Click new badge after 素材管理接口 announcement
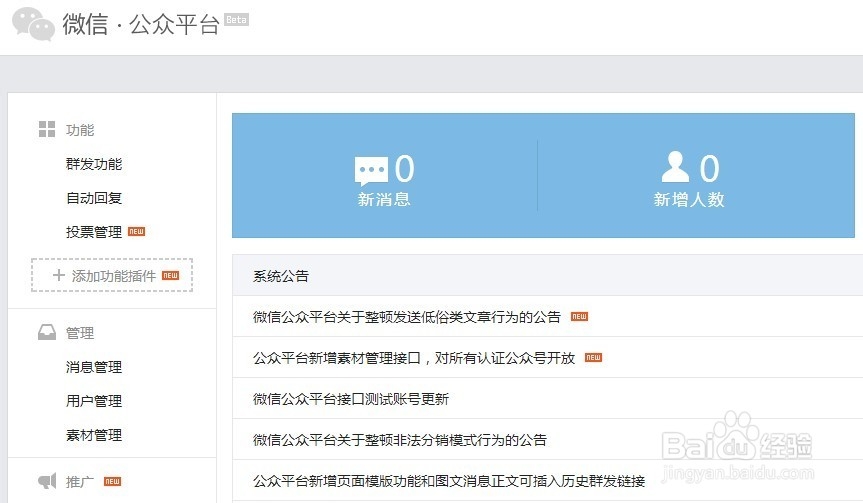 pyautogui.click(x=593, y=358)
